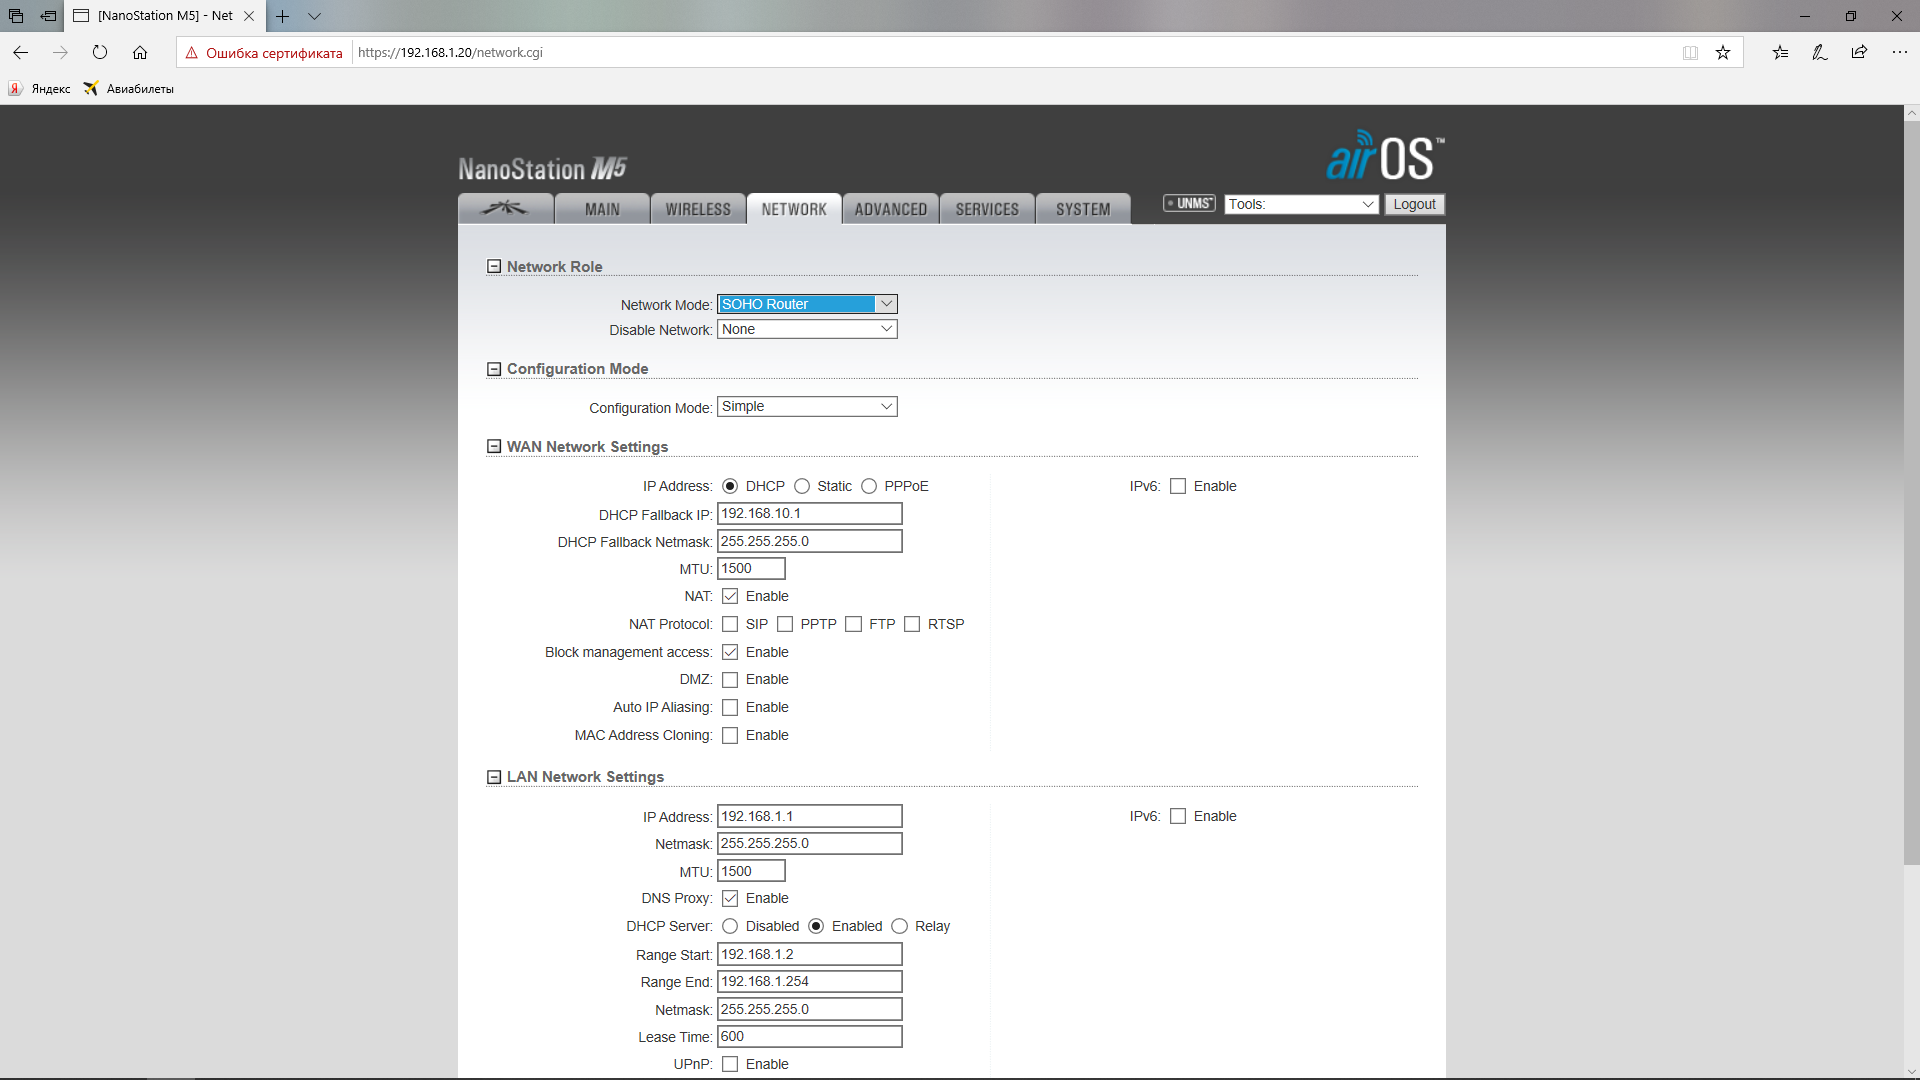
Task: Select the Static IP address radio
Action: [x=802, y=487]
